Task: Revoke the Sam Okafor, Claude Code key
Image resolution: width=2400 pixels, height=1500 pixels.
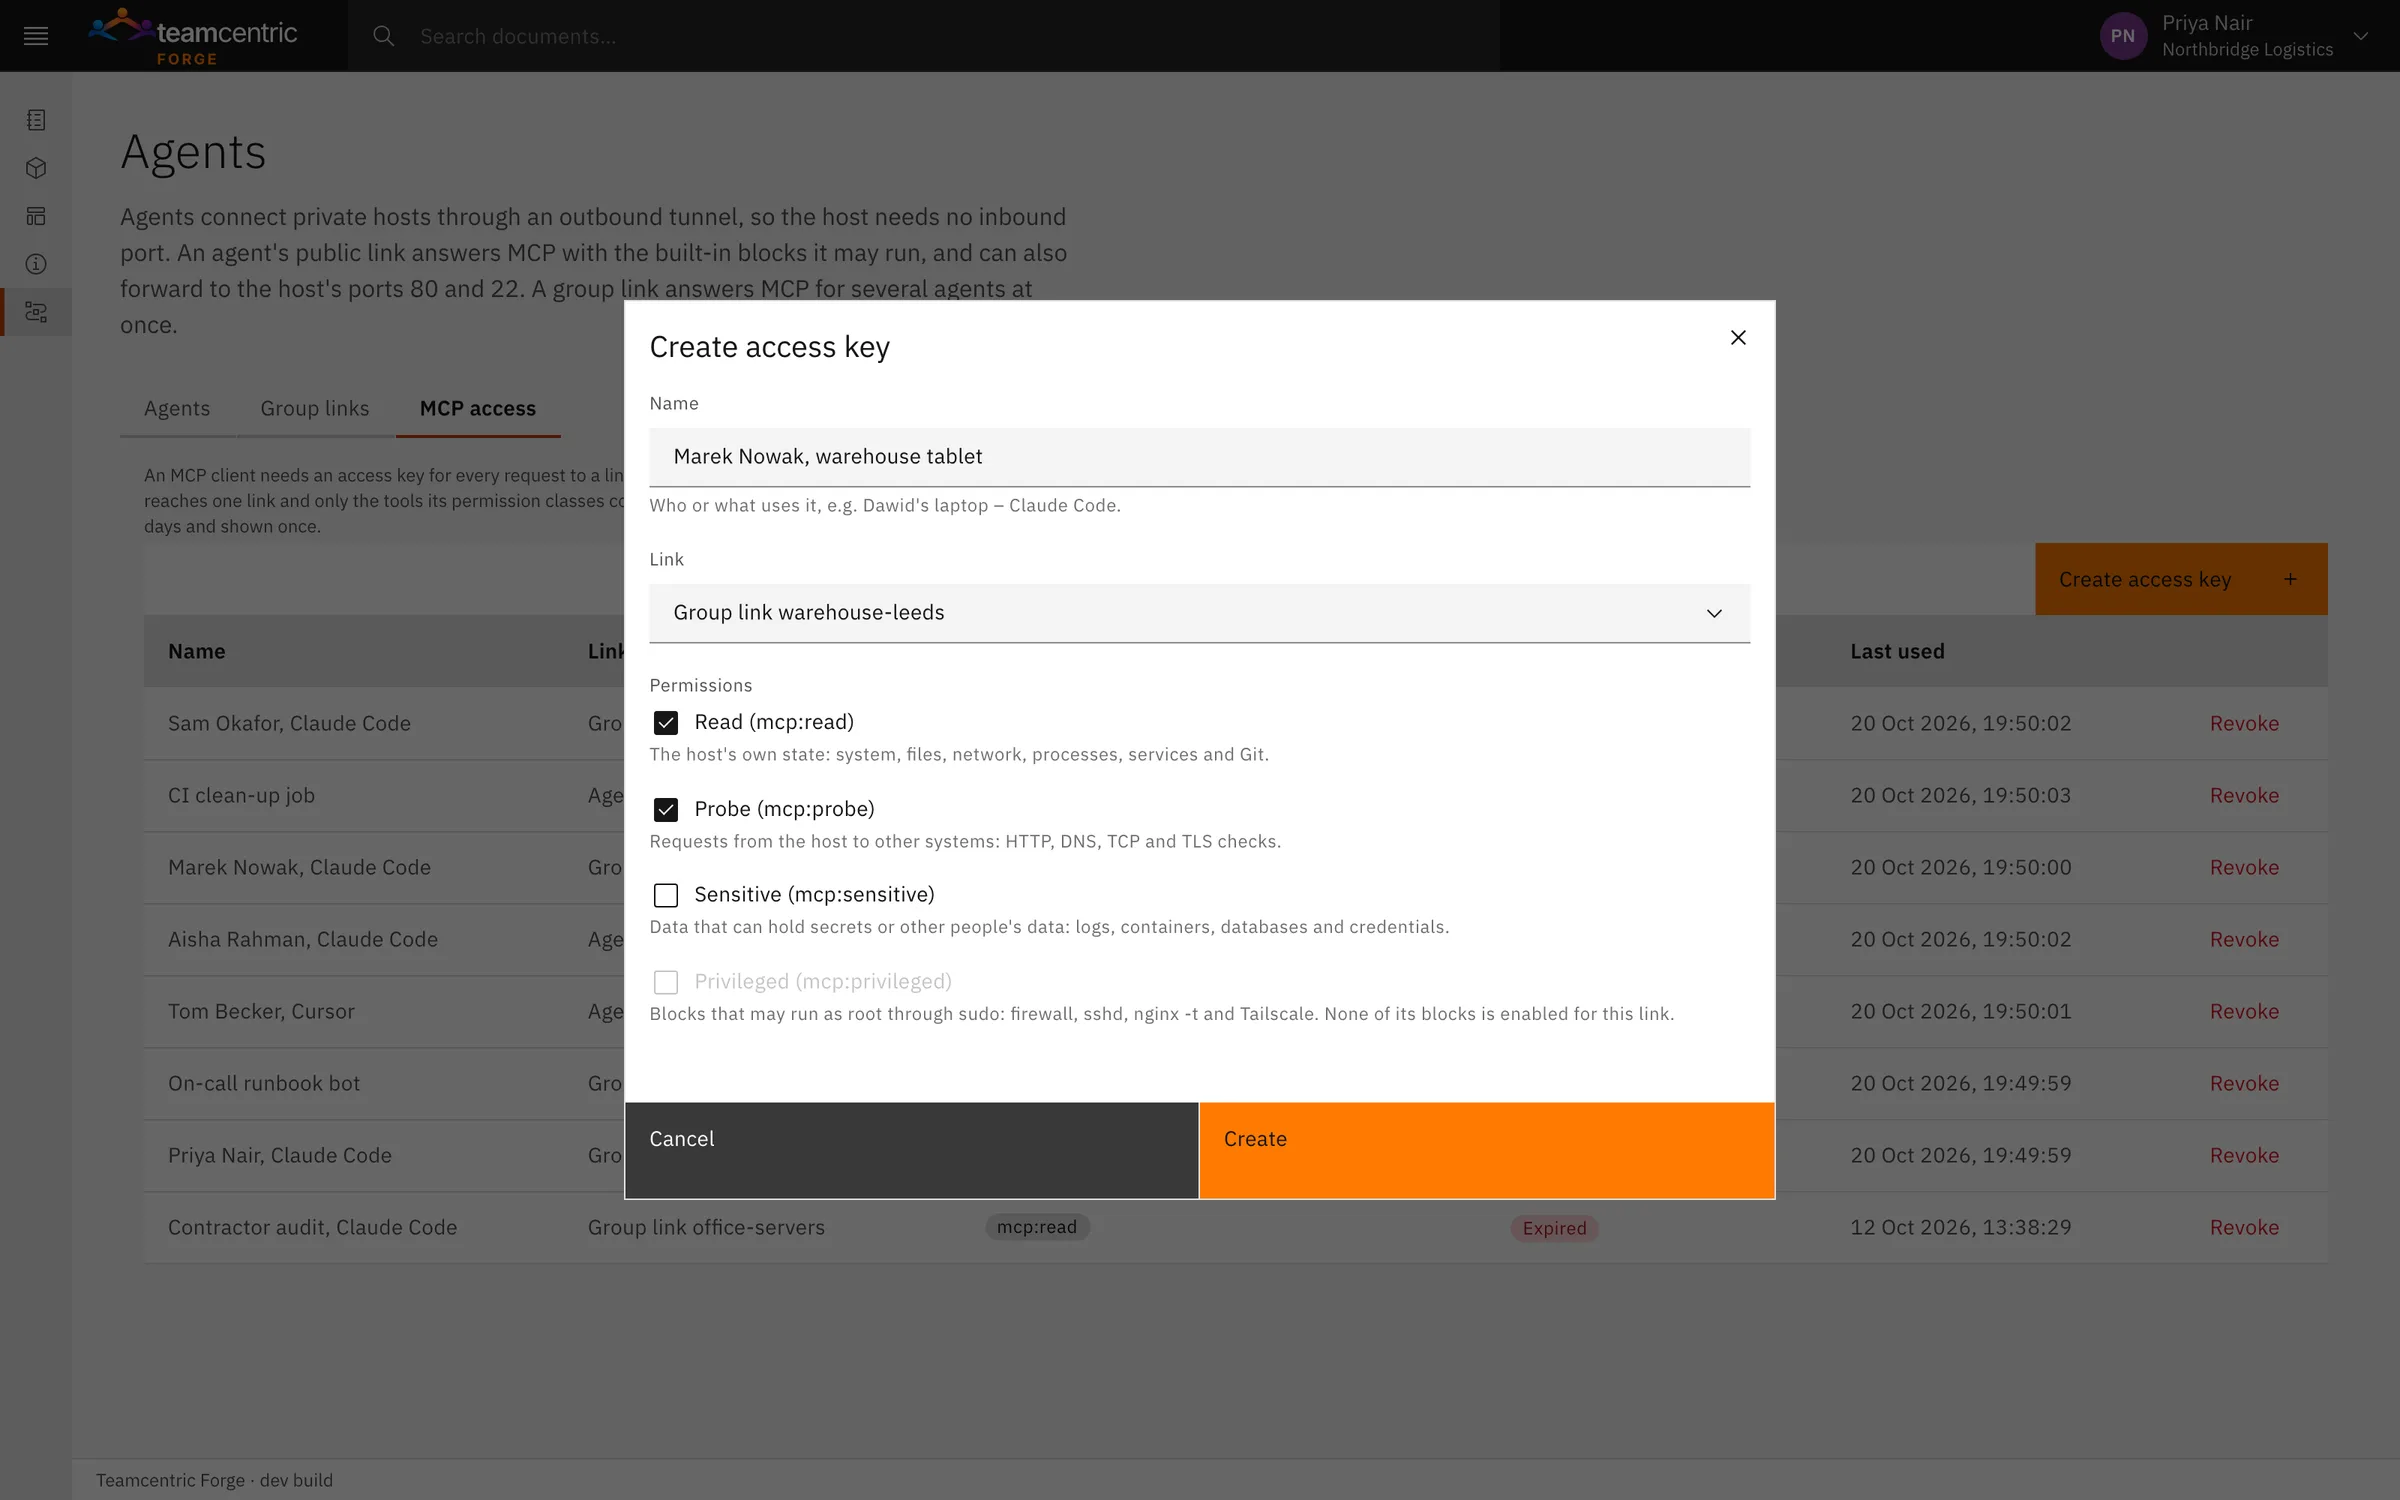Action: tap(2244, 723)
